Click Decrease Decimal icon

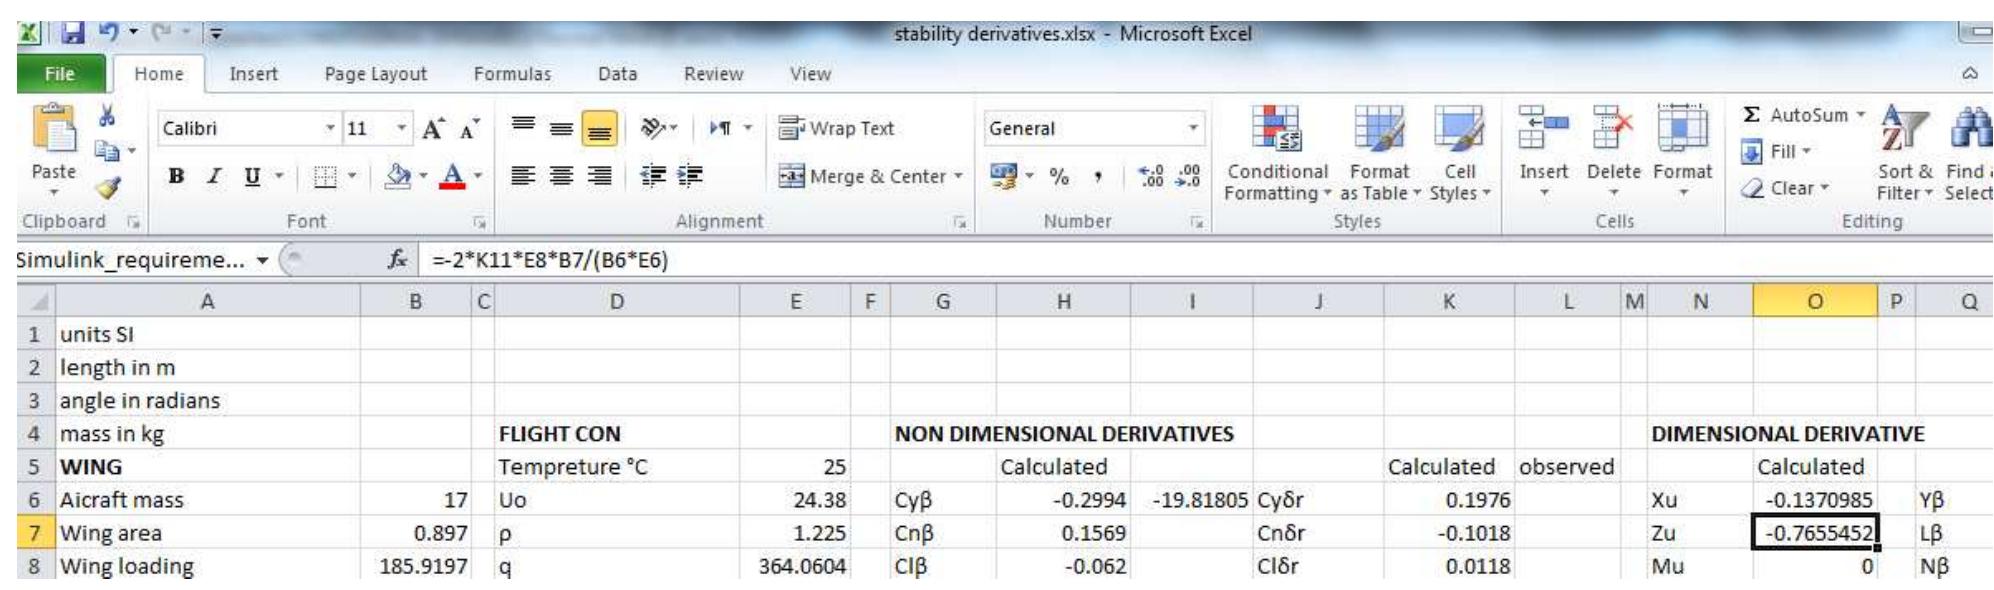(x=1187, y=177)
